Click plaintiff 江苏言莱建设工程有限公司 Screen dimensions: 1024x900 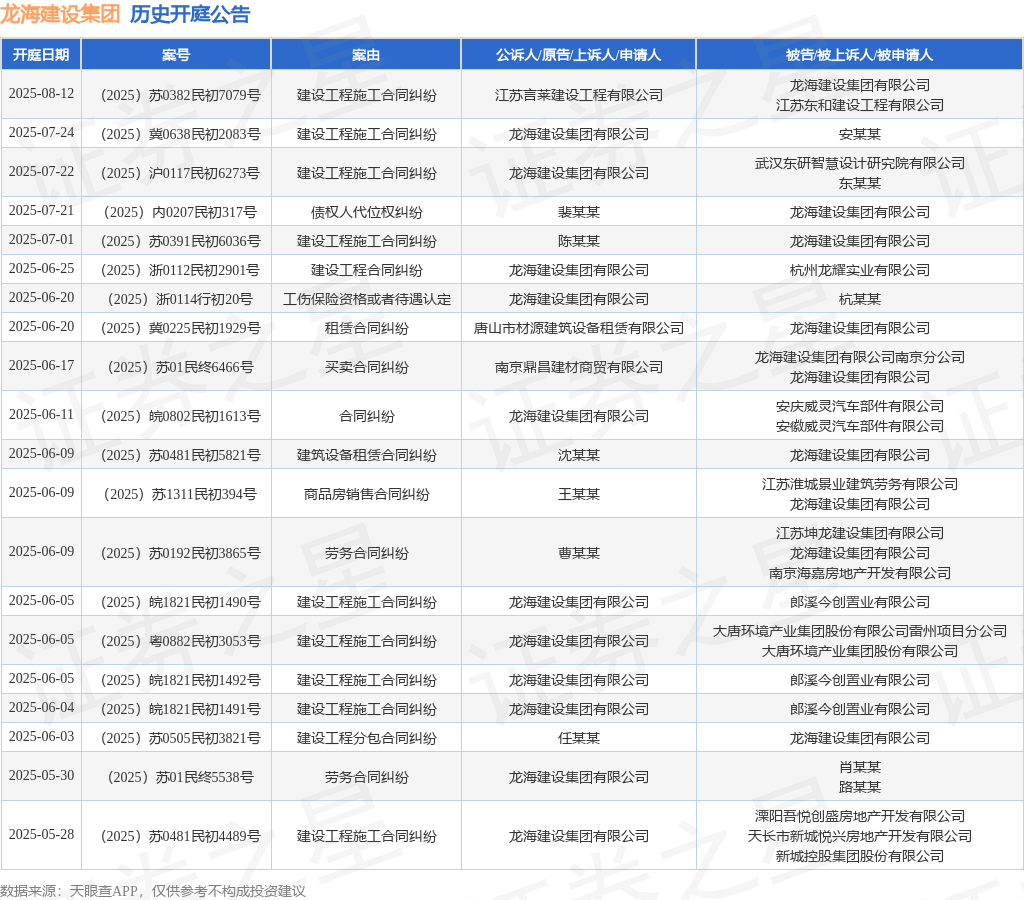579,95
